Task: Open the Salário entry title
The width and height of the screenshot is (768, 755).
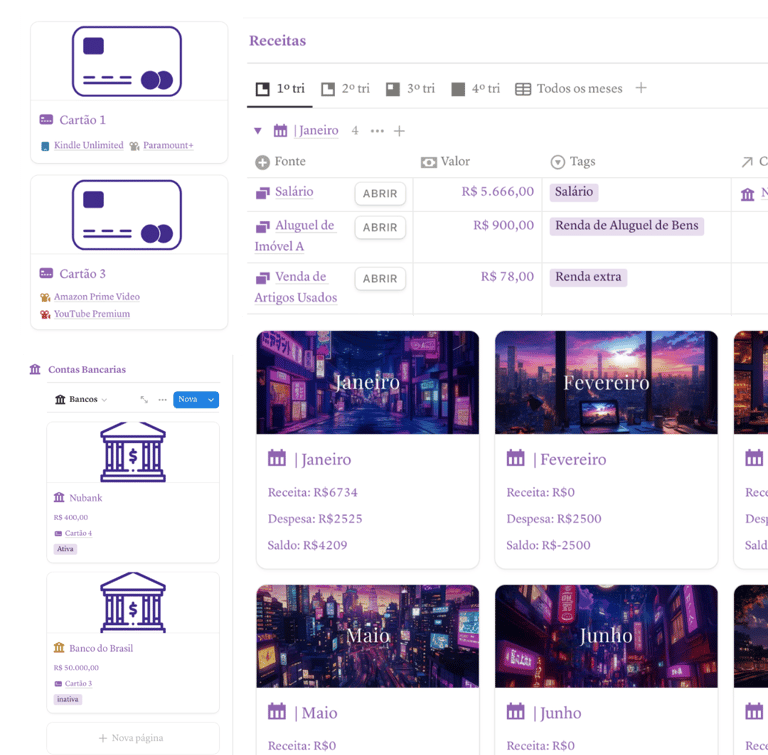Action: pyautogui.click(x=294, y=192)
